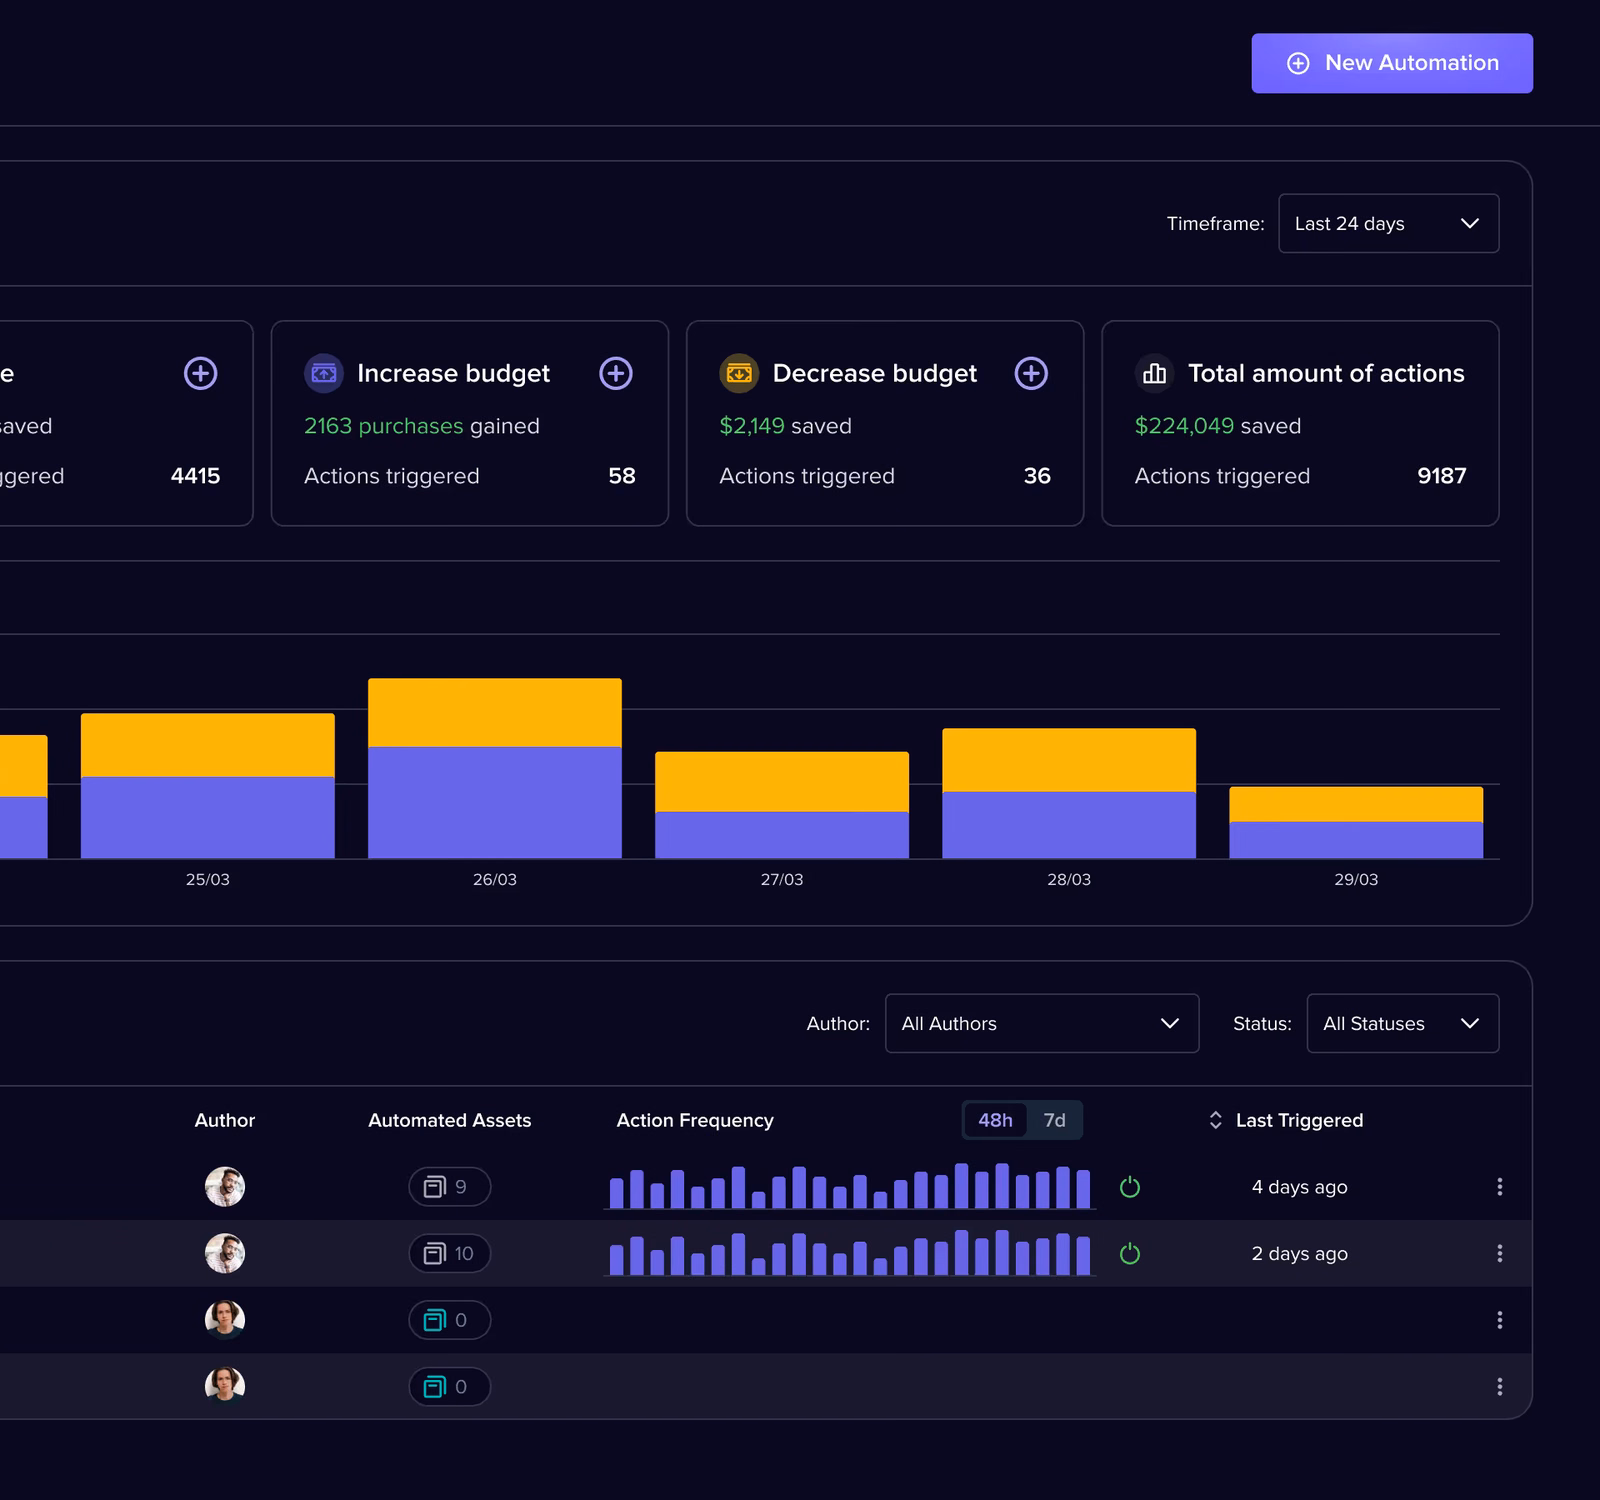Click the purple bar segment for 28/03
1600x1500 pixels.
click(1069, 825)
